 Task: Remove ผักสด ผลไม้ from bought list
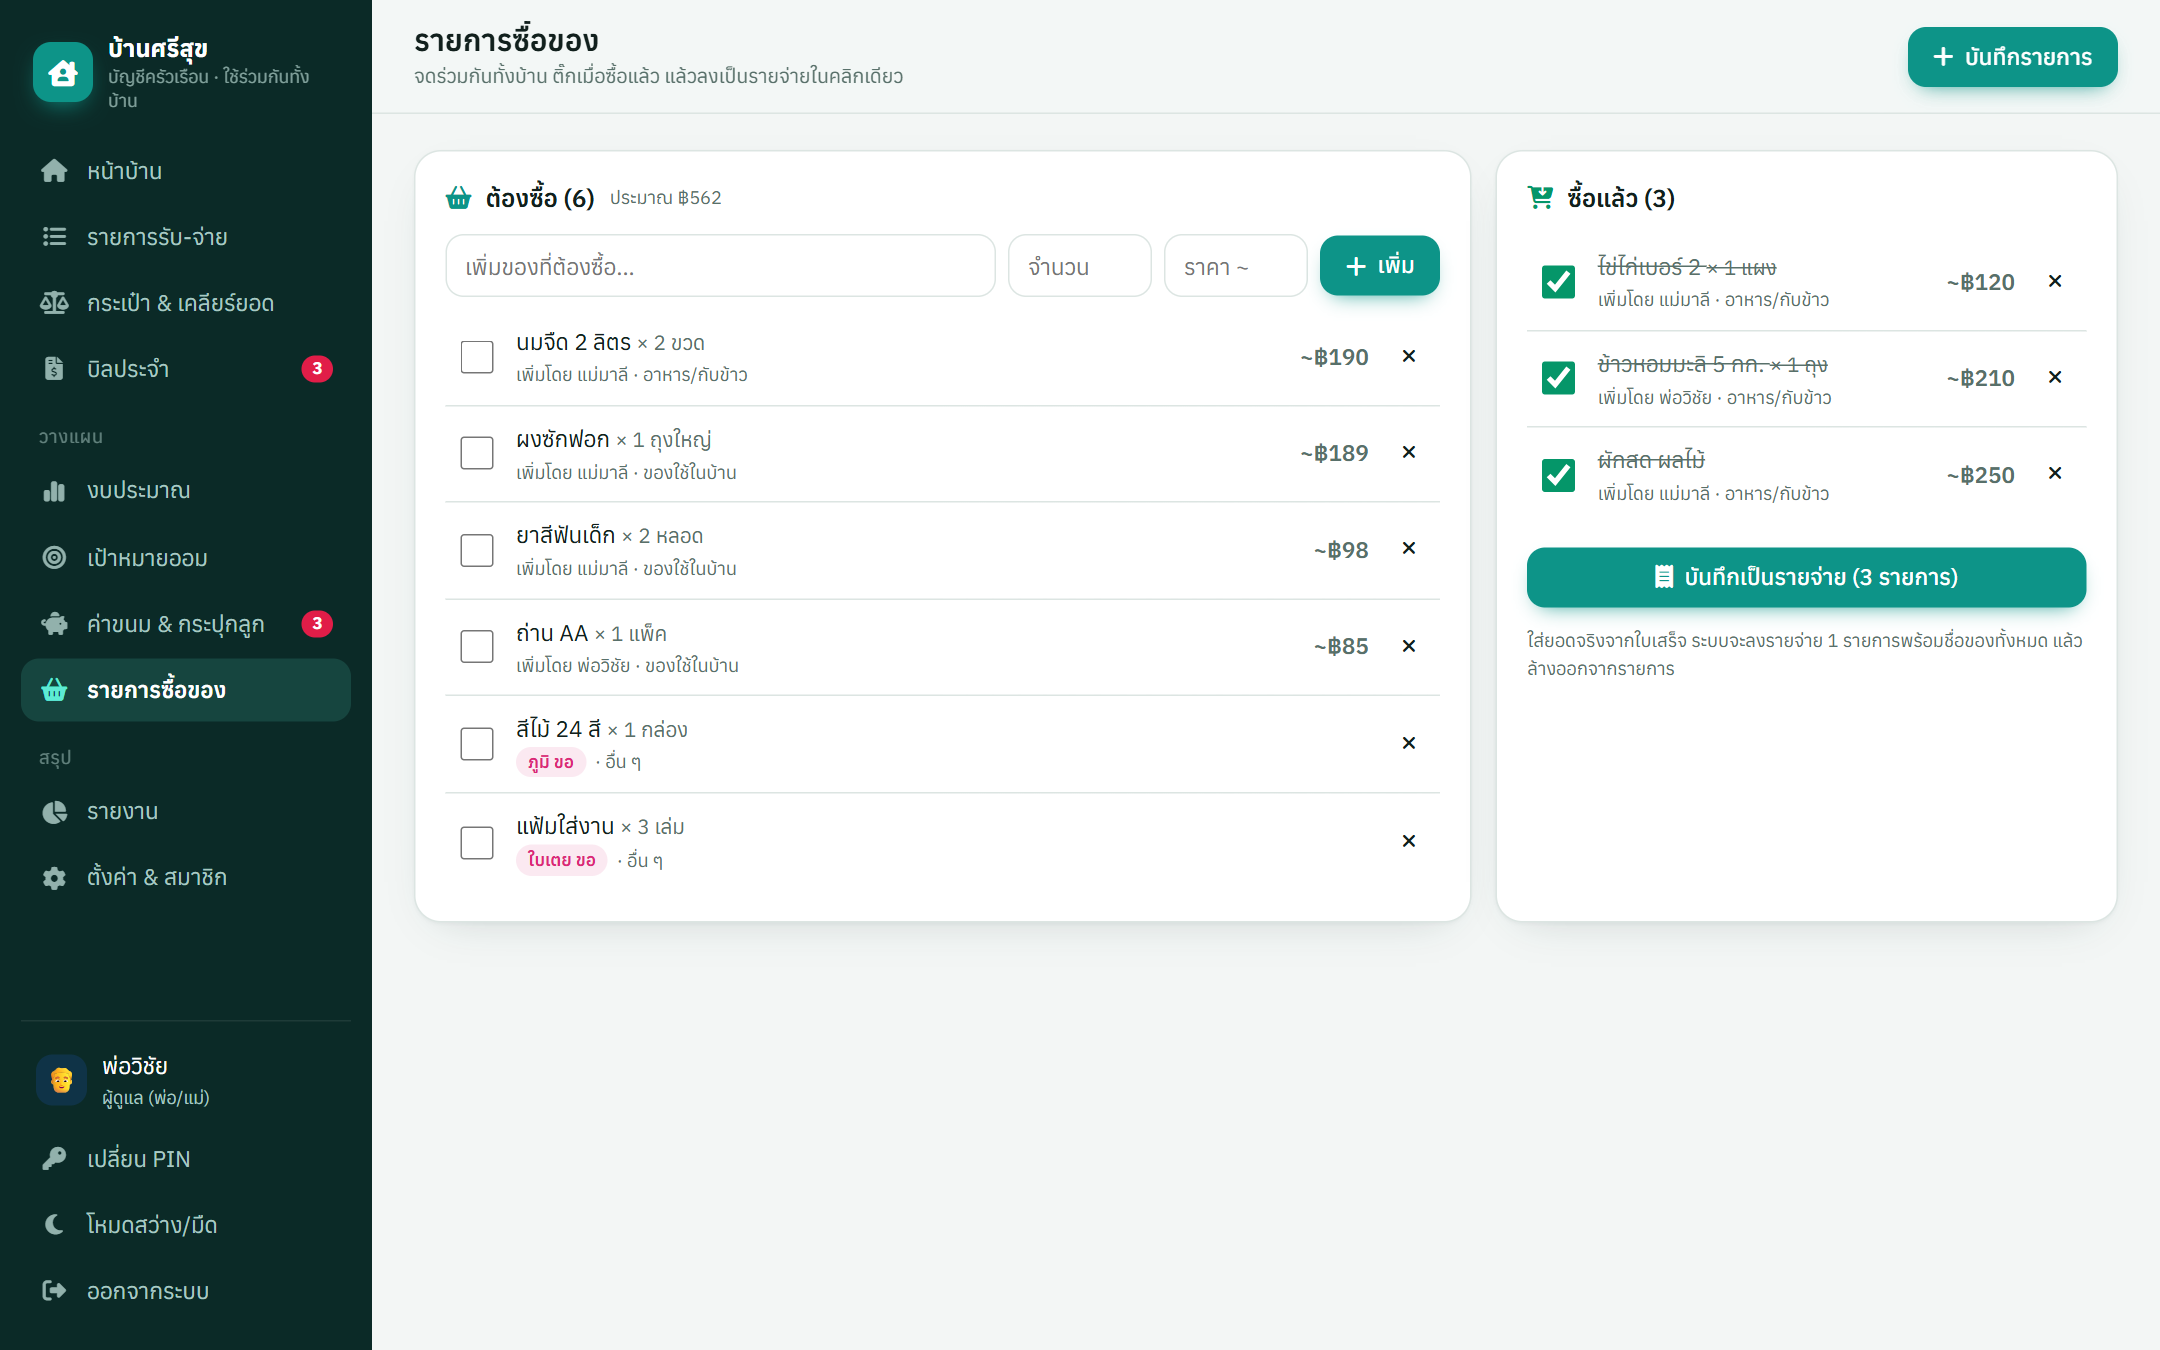[x=2055, y=473]
